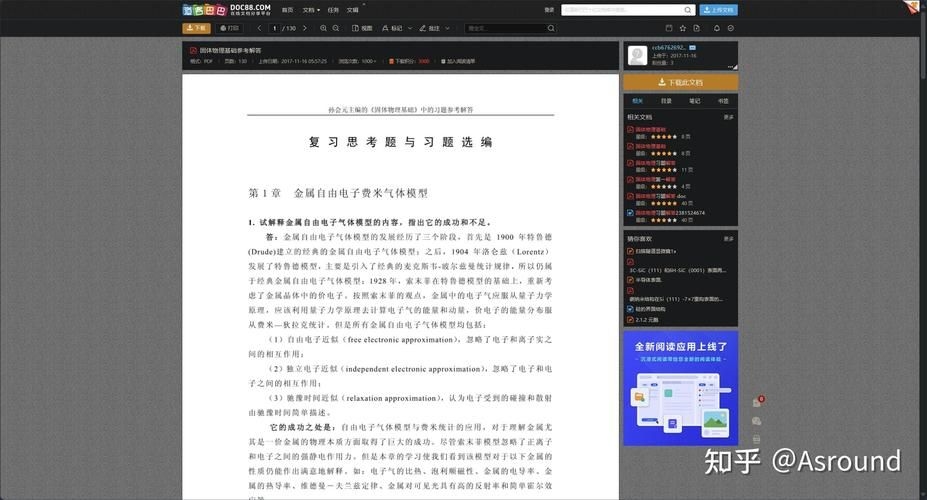927x500 pixels.
Task: Click 更多 link in 猜你喜欢 section
Action: [x=728, y=239]
